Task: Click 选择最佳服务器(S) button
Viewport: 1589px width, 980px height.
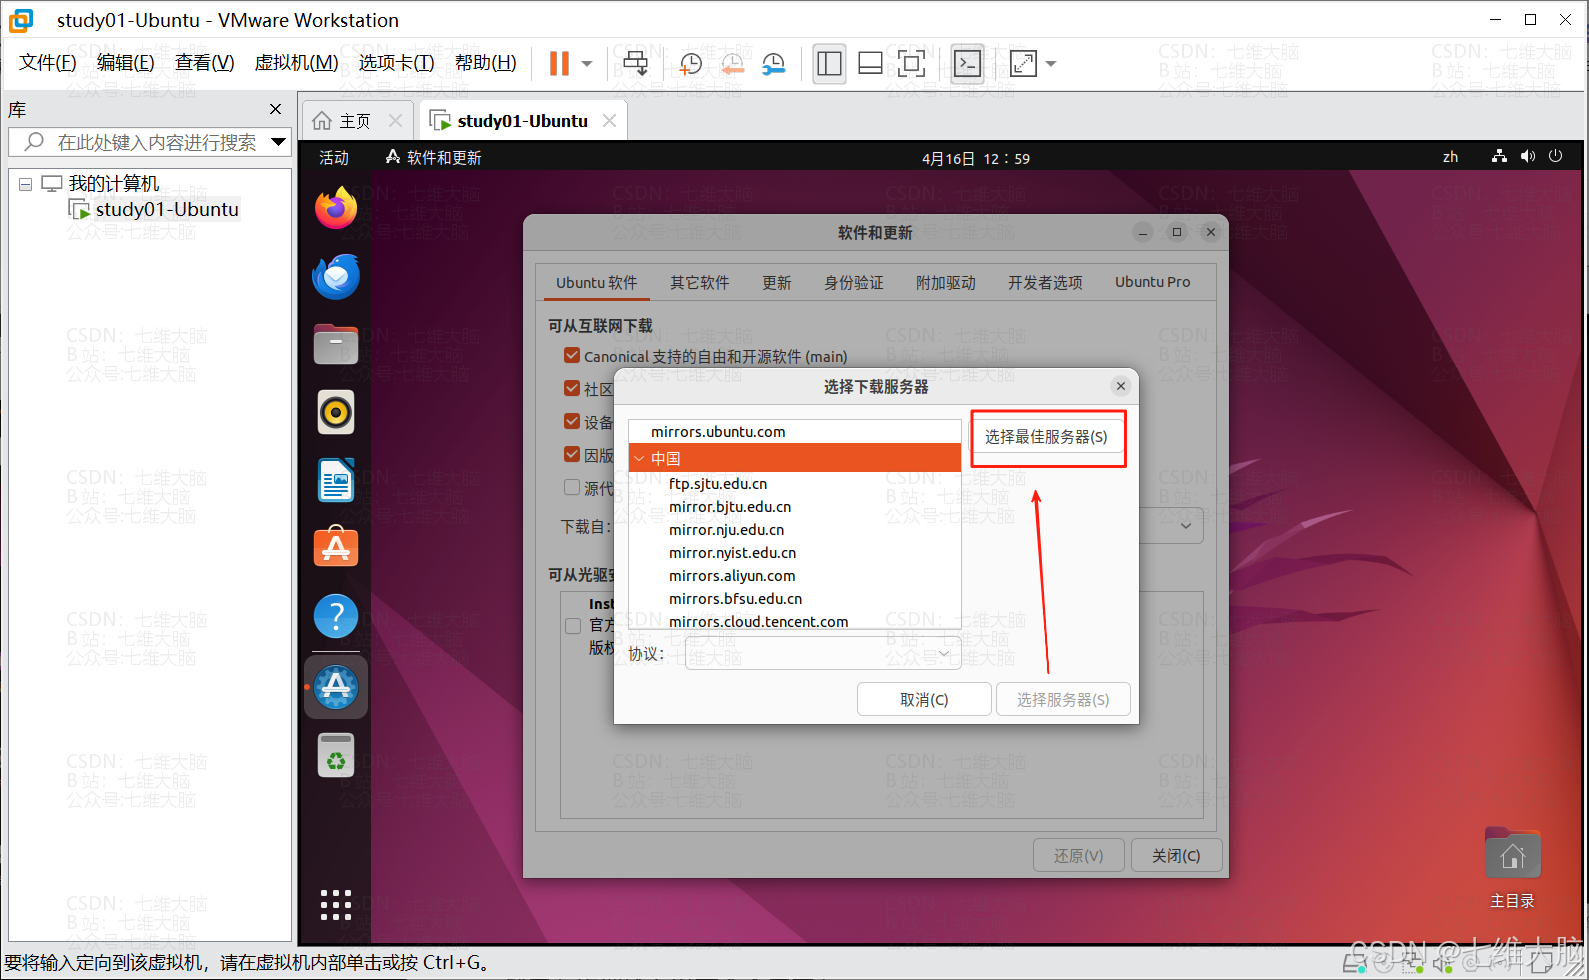Action: [1046, 437]
